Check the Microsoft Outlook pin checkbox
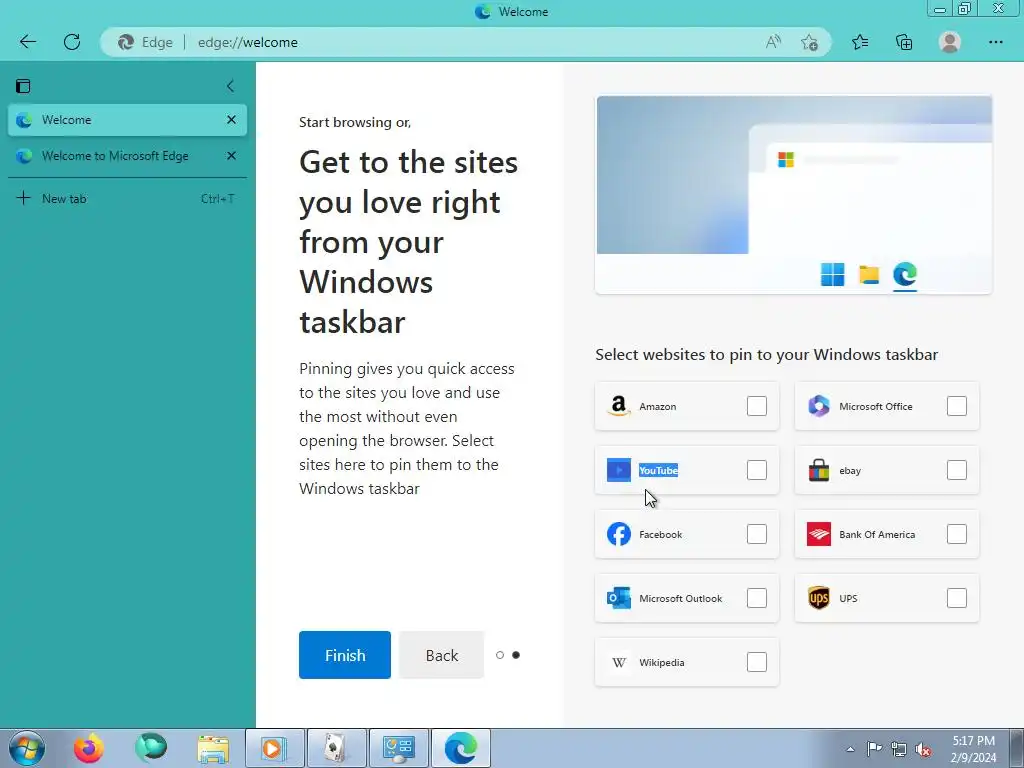Image resolution: width=1024 pixels, height=768 pixels. click(757, 598)
